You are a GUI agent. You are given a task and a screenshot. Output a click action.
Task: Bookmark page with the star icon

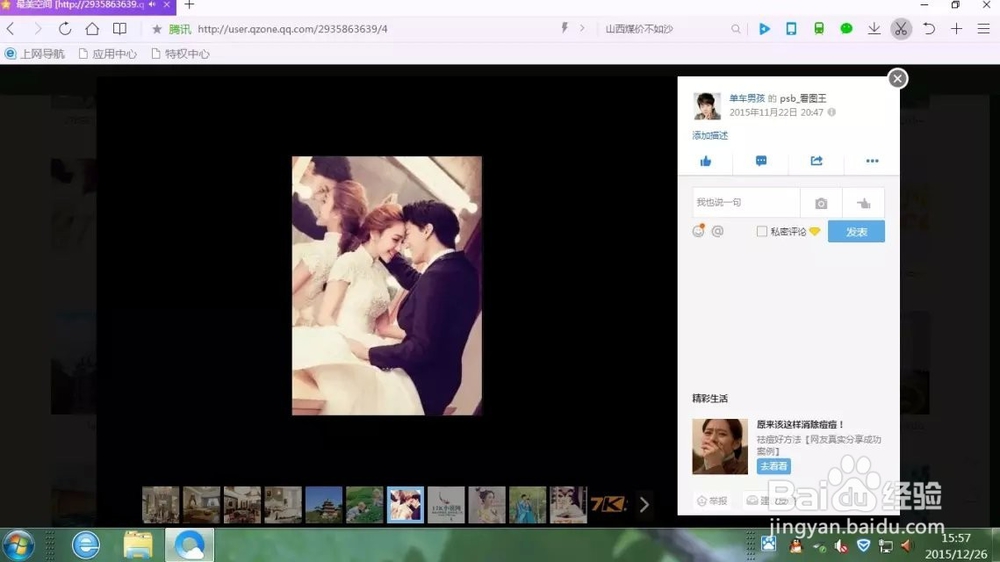[x=157, y=29]
